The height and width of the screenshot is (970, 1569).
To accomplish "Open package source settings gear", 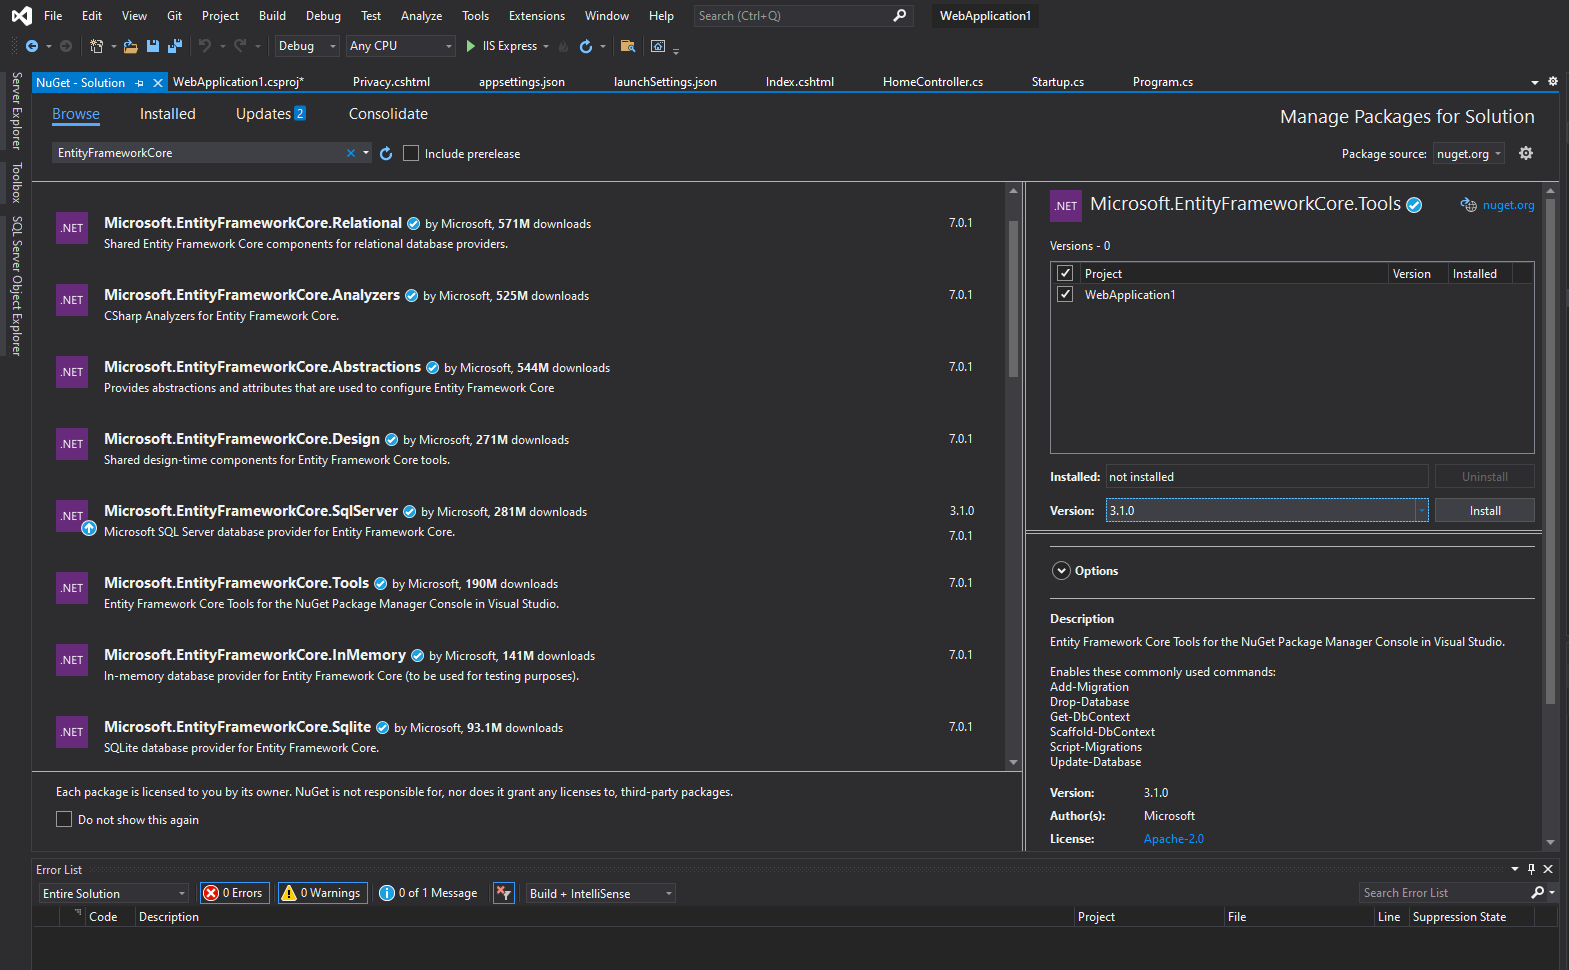I will pyautogui.click(x=1526, y=153).
